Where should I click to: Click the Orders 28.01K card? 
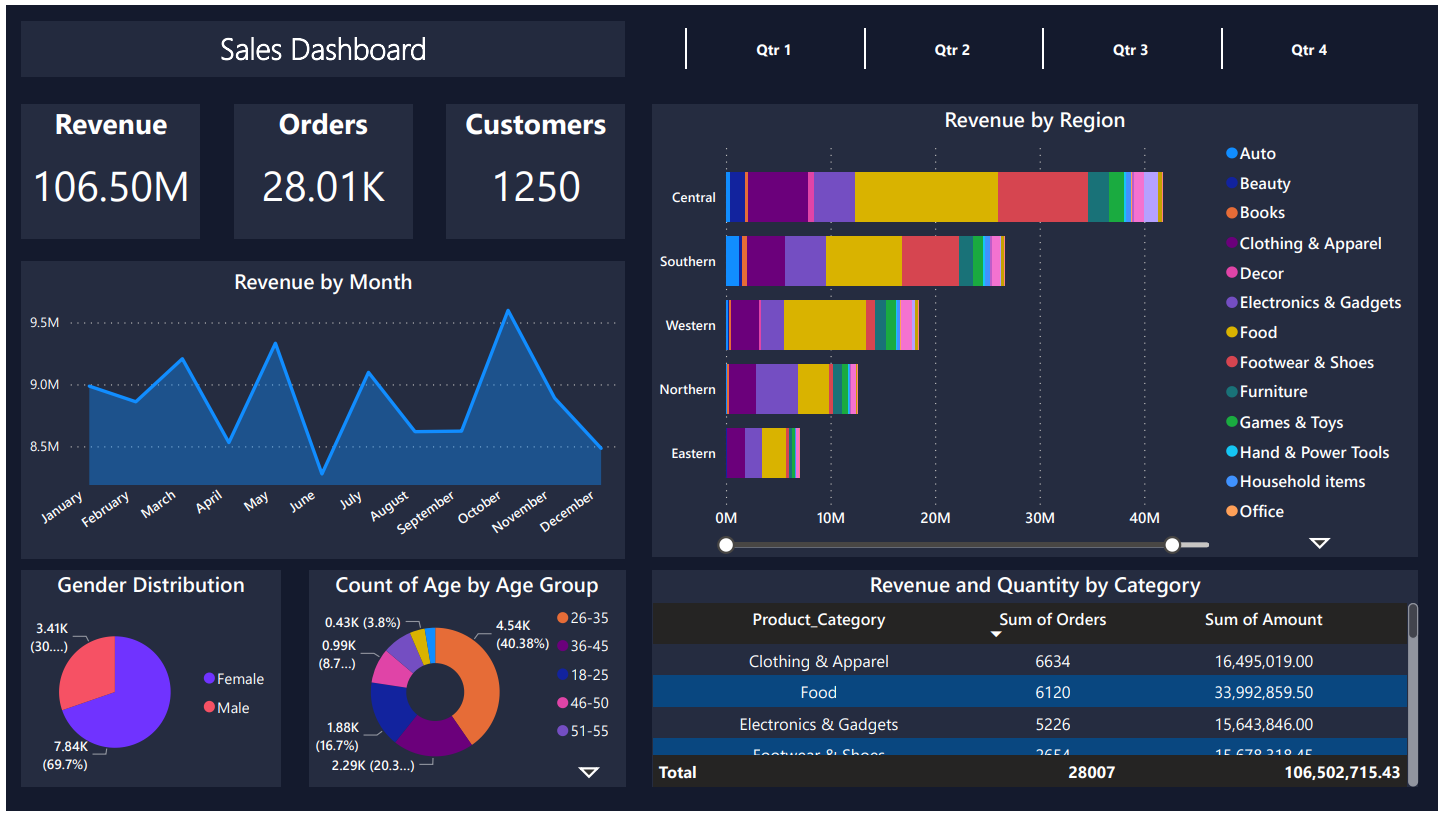click(x=323, y=171)
